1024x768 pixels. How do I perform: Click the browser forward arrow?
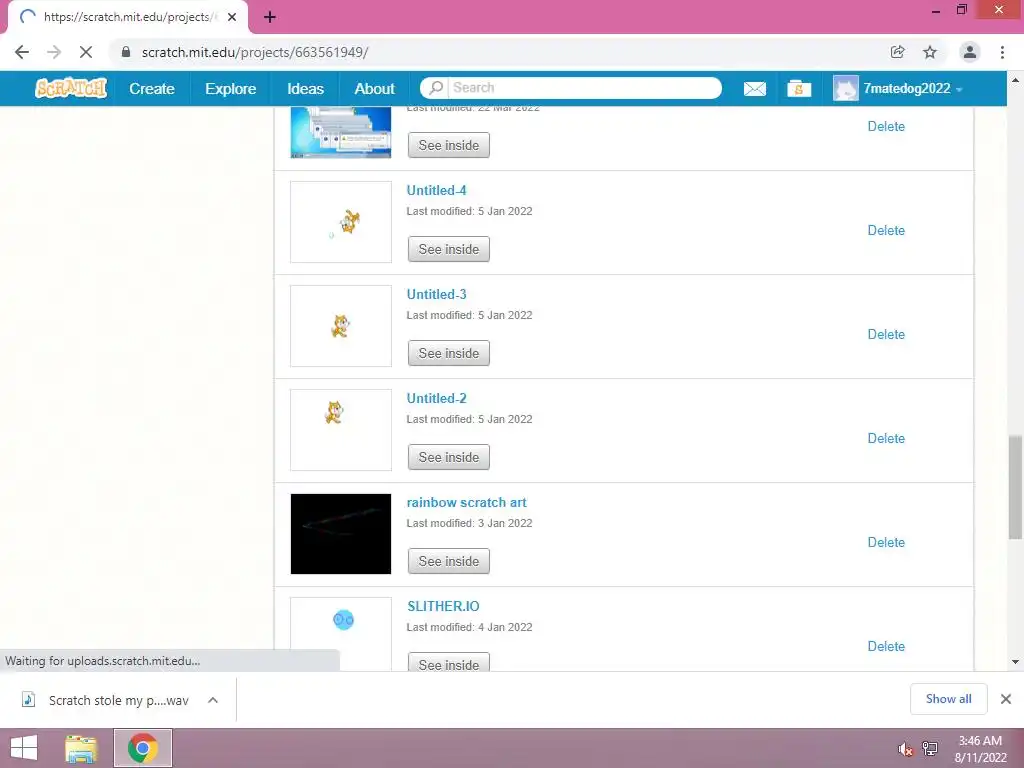click(x=54, y=52)
